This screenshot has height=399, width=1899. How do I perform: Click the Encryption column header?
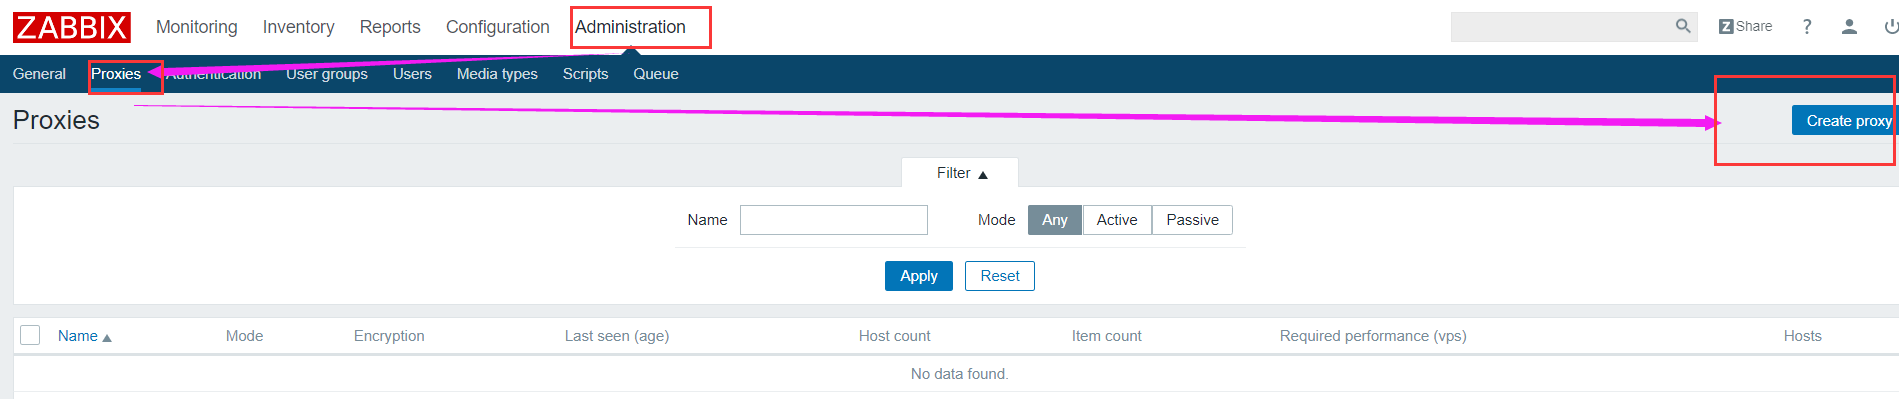coord(389,336)
